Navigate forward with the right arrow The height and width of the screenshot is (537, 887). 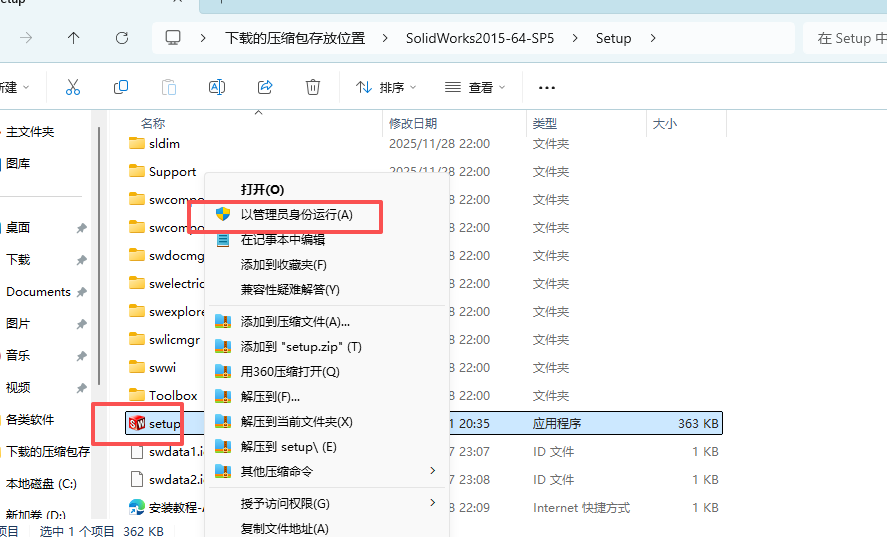click(26, 38)
